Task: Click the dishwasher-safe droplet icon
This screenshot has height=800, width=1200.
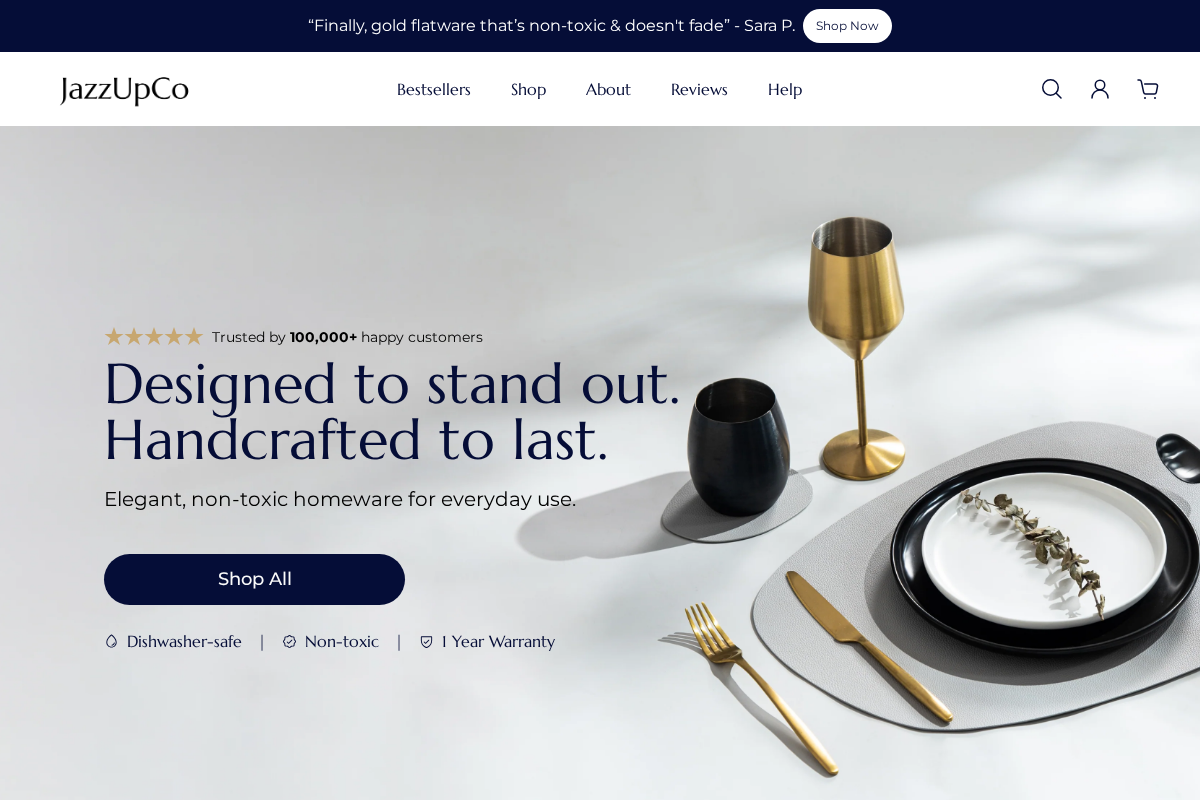Action: point(112,642)
